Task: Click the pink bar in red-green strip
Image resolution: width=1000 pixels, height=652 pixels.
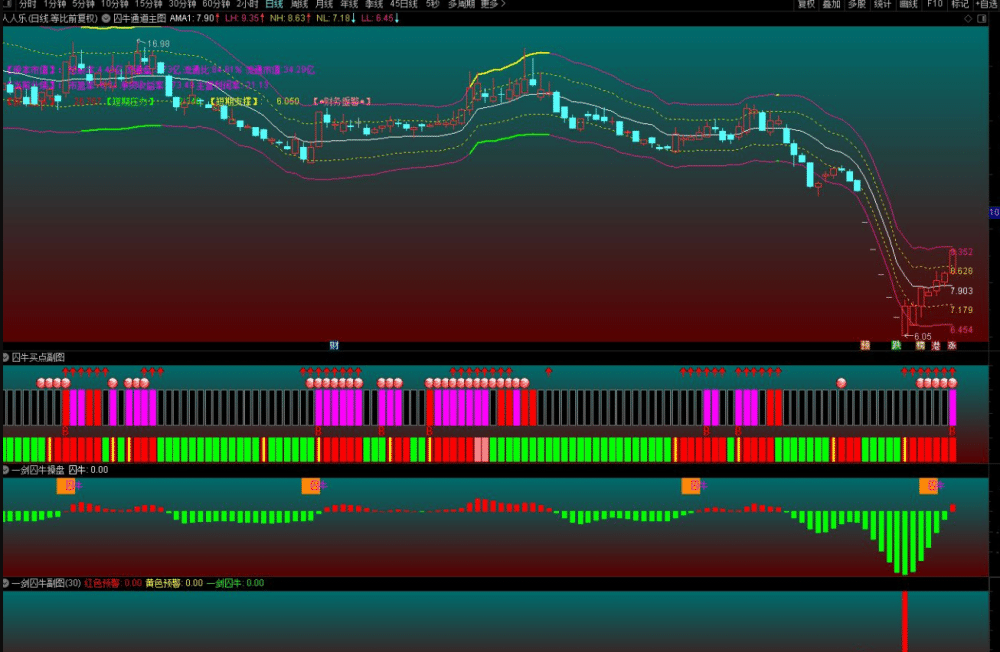Action: tap(482, 450)
